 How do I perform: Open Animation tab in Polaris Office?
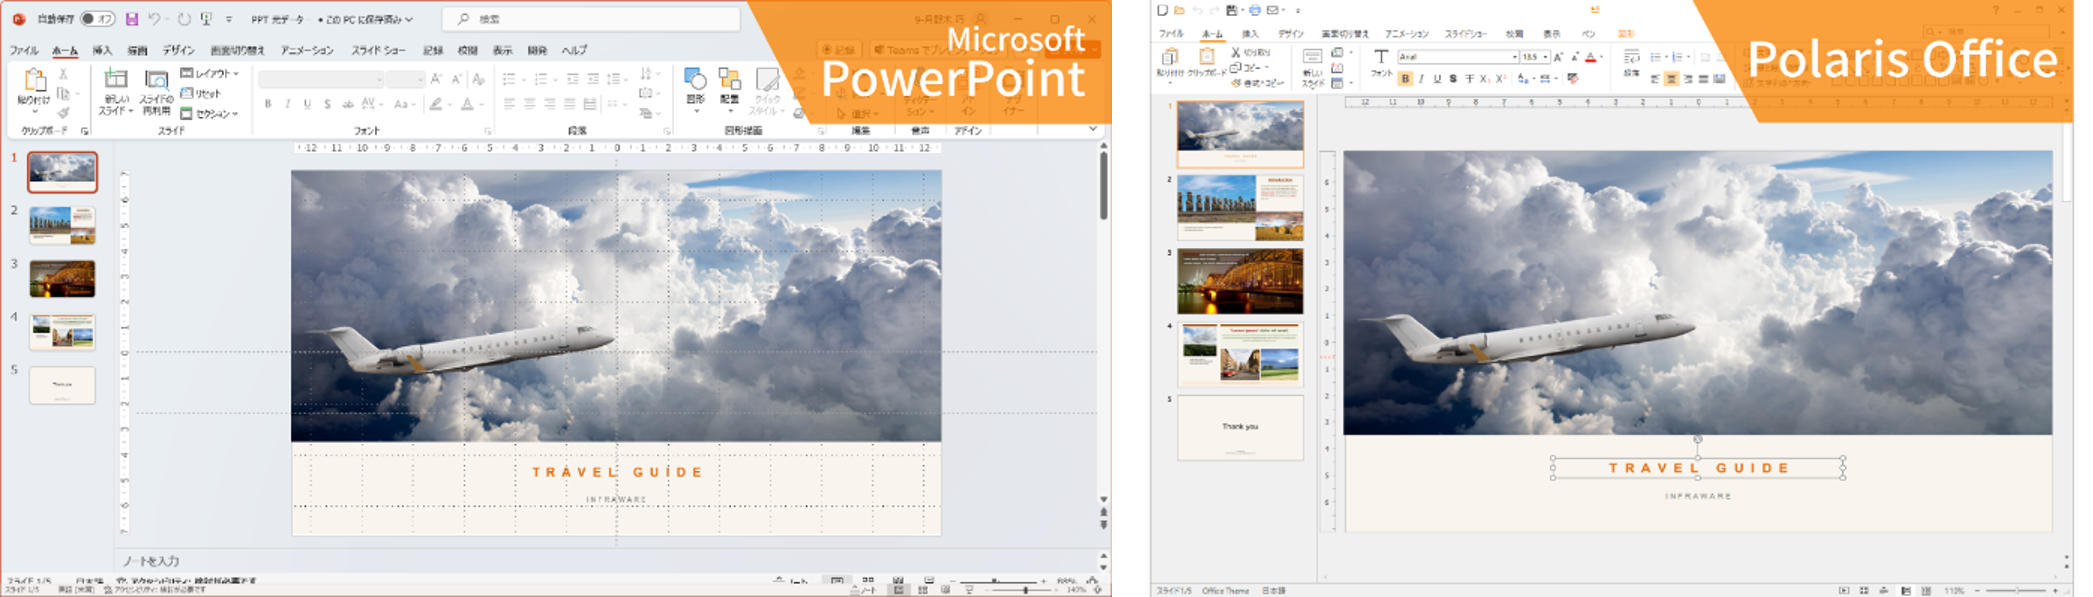pyautogui.click(x=1406, y=33)
